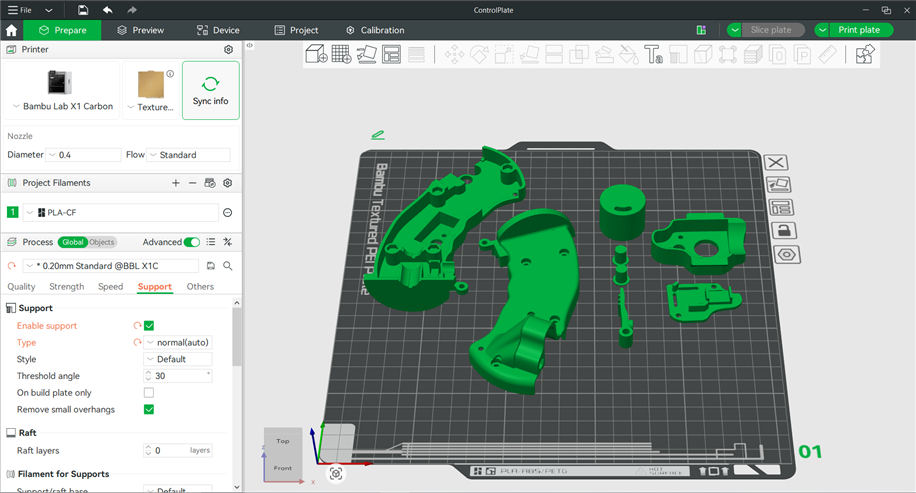Select the Rotate tool in toolbar

[x=479, y=55]
